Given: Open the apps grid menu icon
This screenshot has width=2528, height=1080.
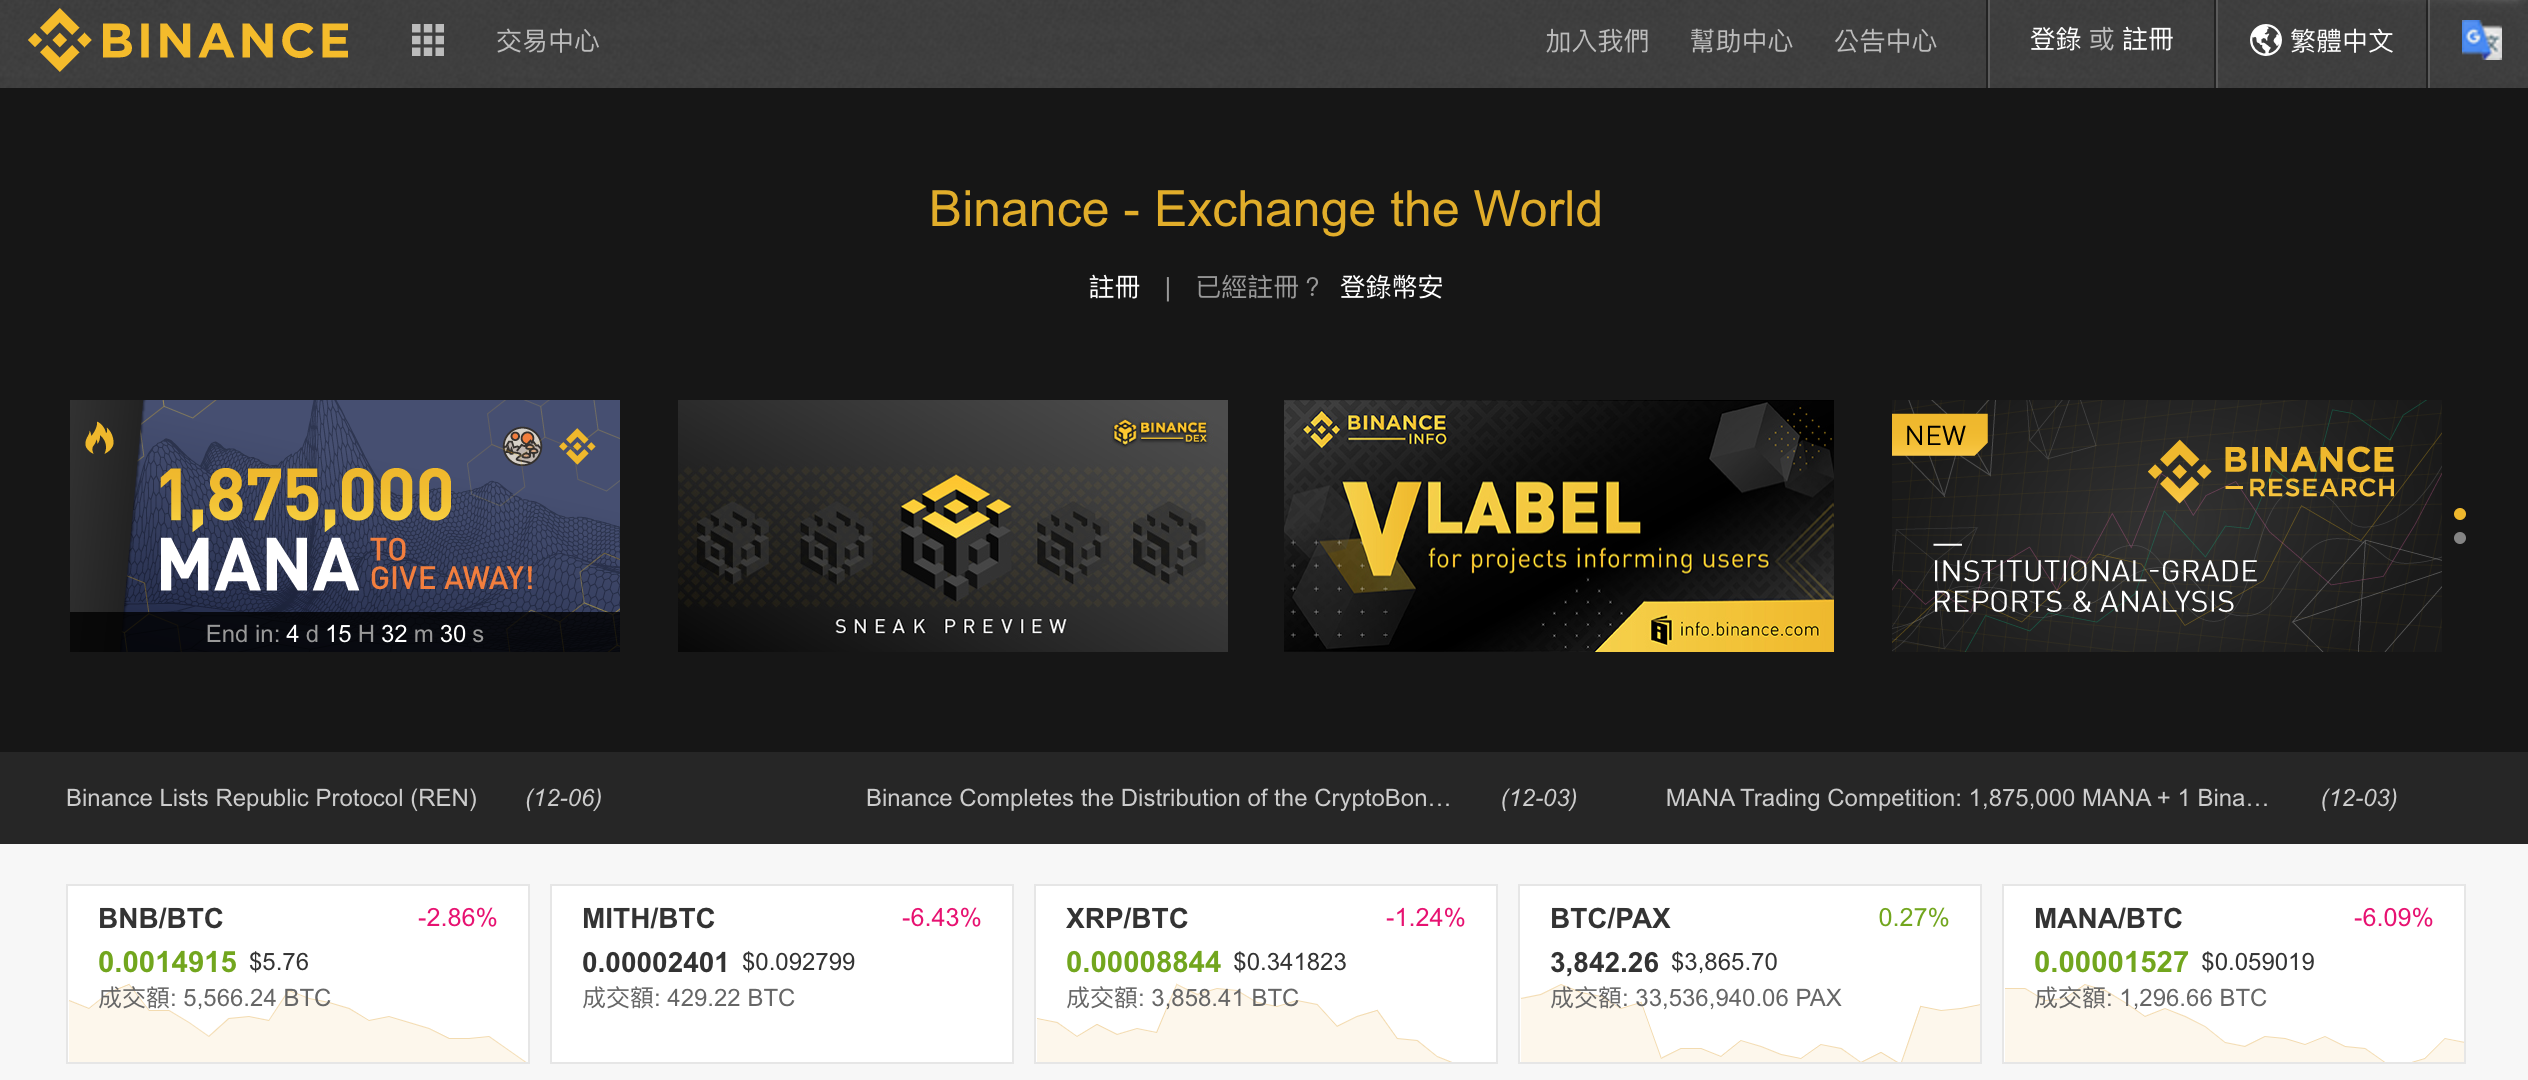Looking at the screenshot, I should point(427,41).
